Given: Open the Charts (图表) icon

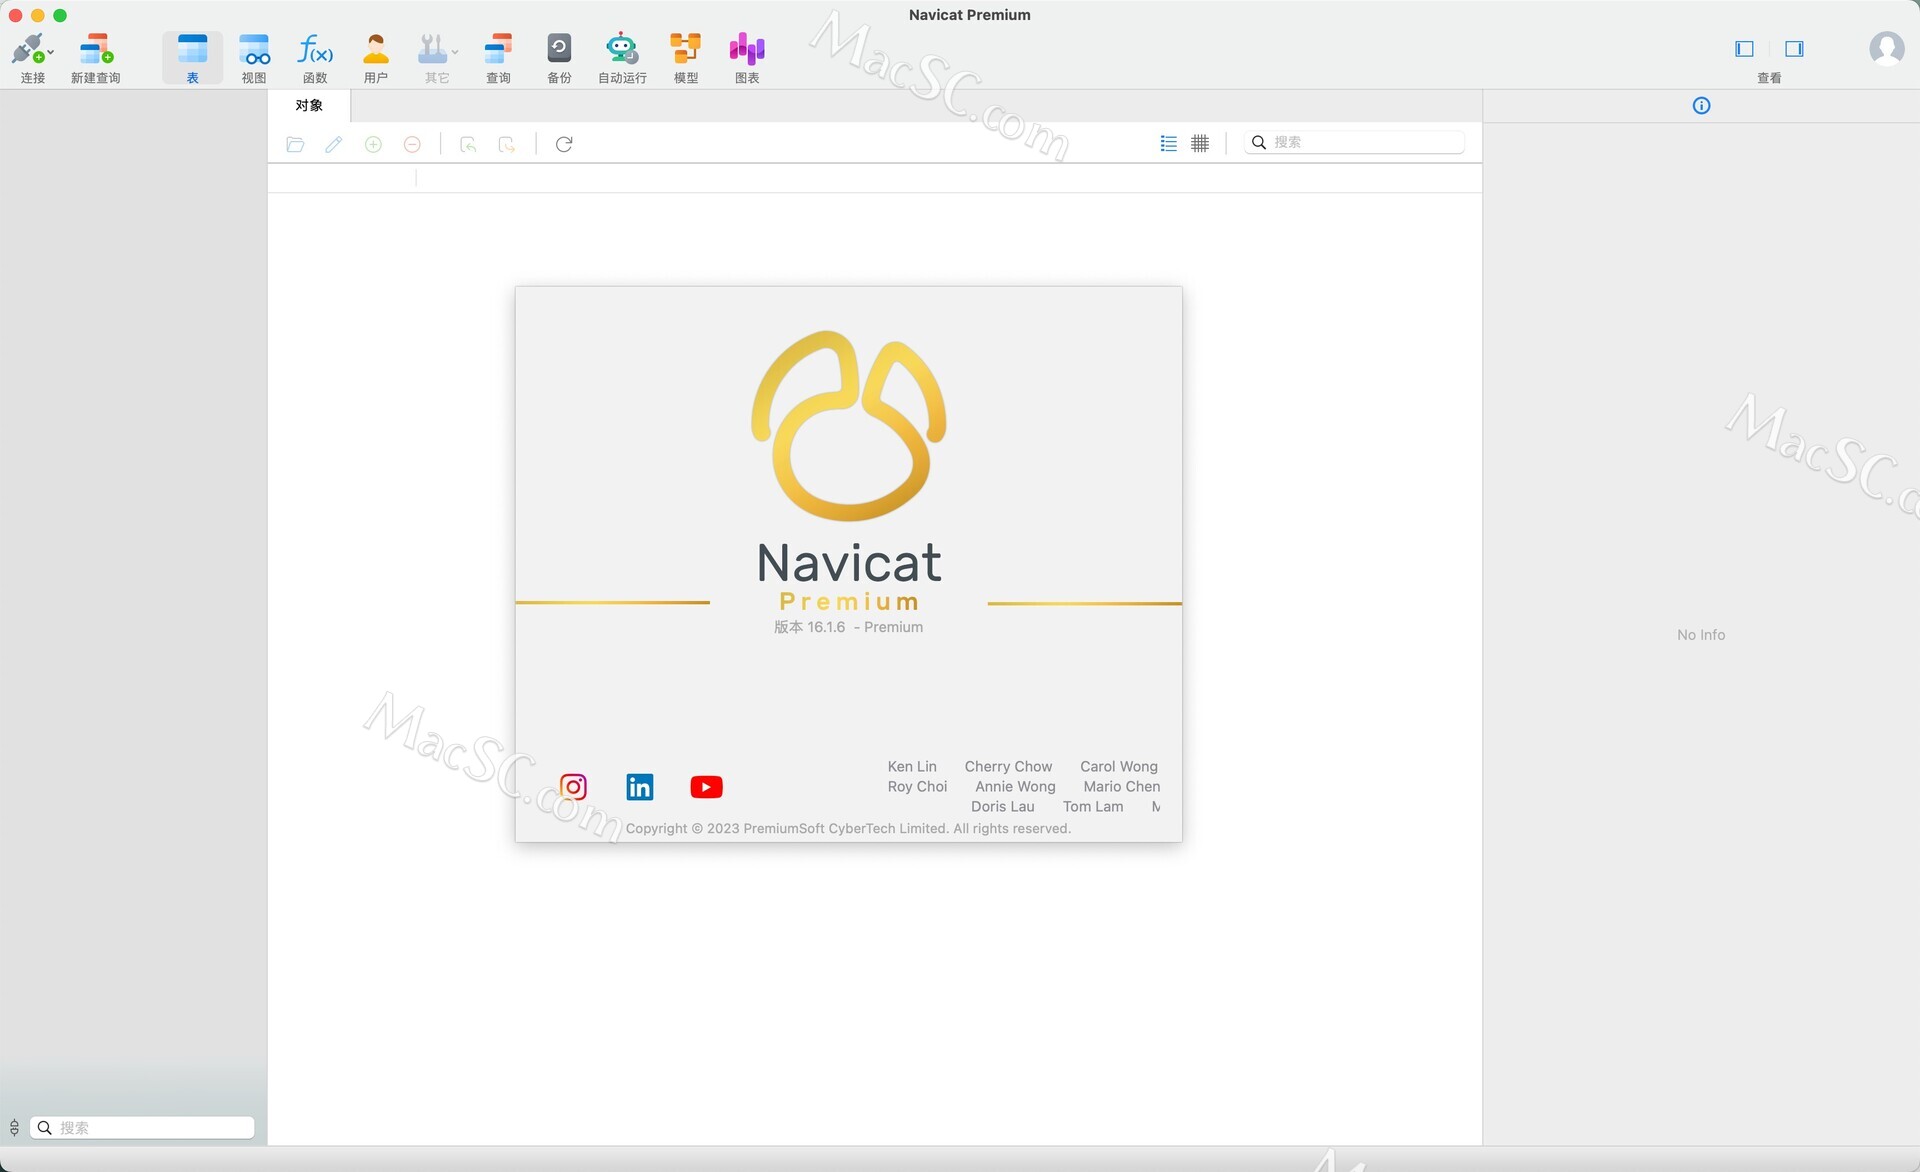Looking at the screenshot, I should pyautogui.click(x=747, y=50).
